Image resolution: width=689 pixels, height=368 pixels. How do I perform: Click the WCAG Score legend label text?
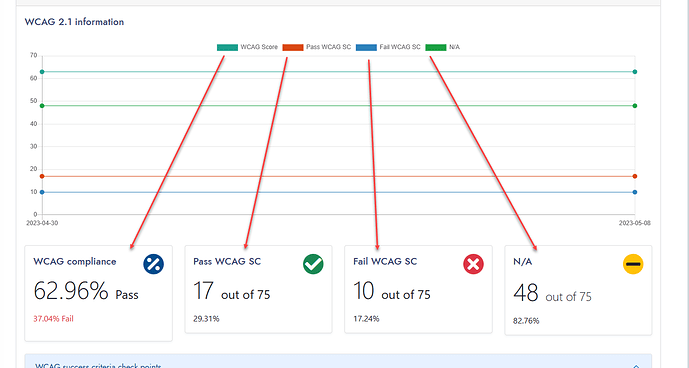coord(259,47)
